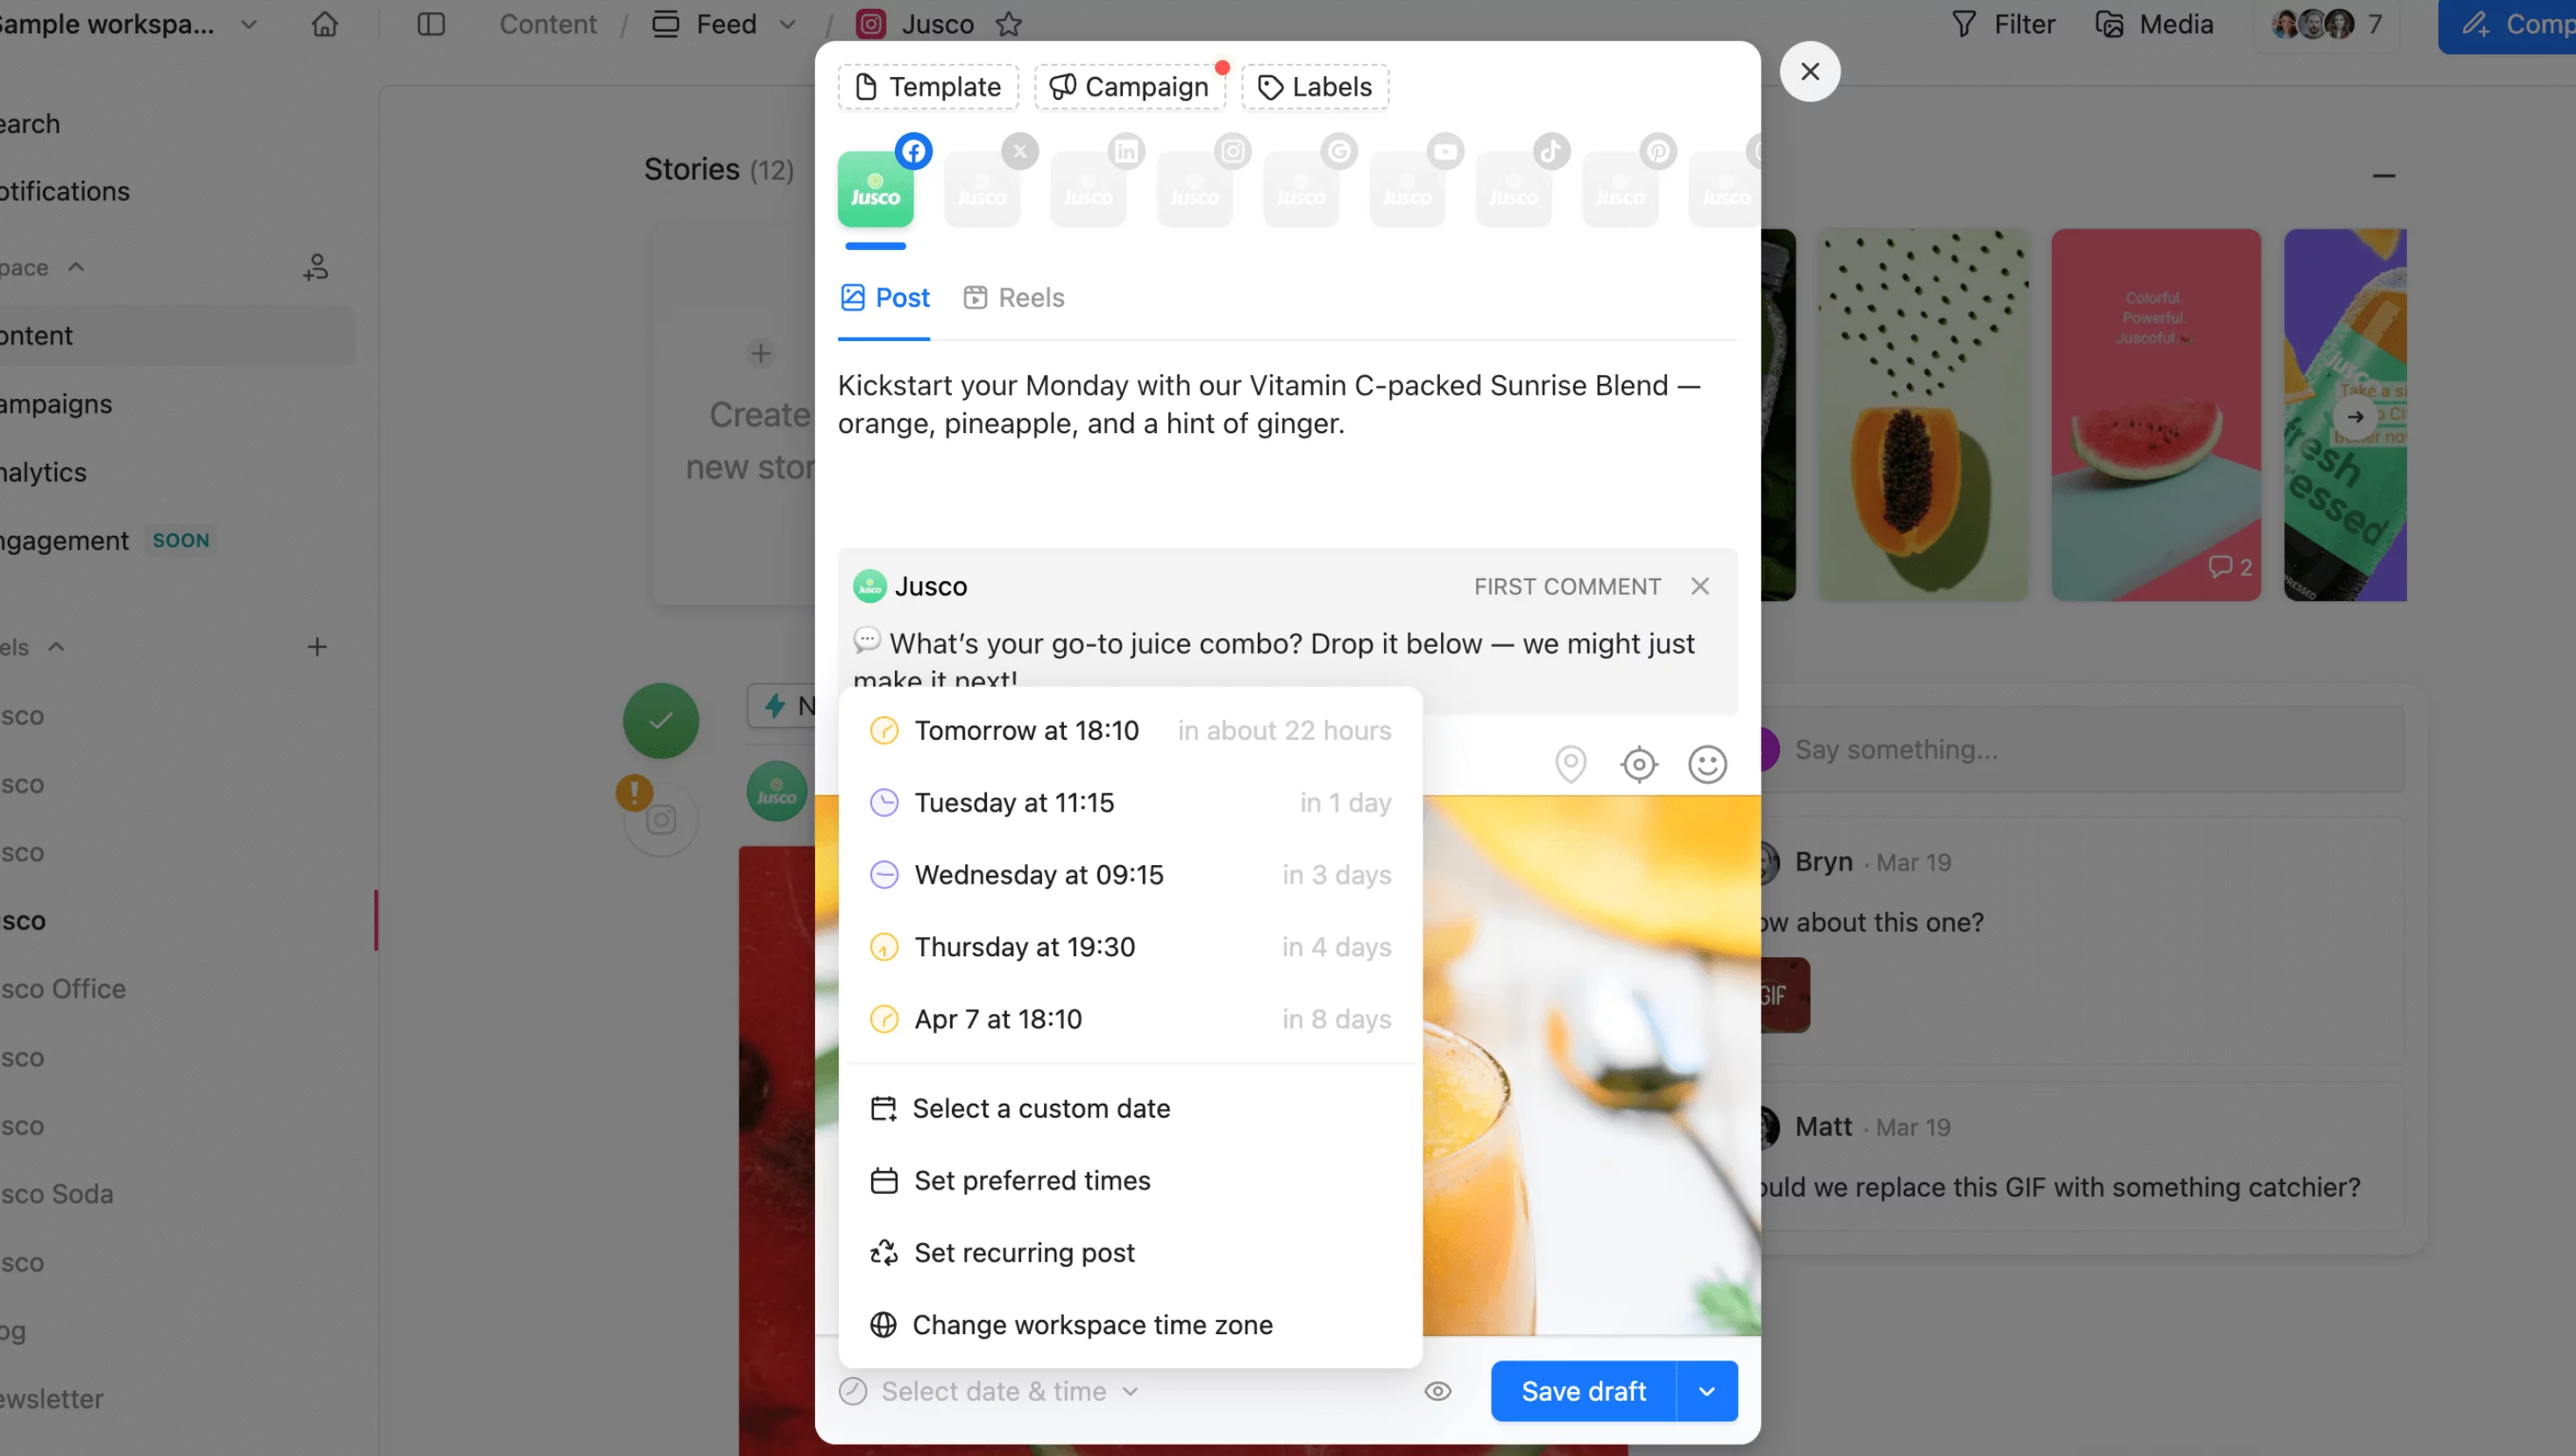Star the Jusco feed as favorite
This screenshot has height=1456, width=2576.
(x=1009, y=24)
